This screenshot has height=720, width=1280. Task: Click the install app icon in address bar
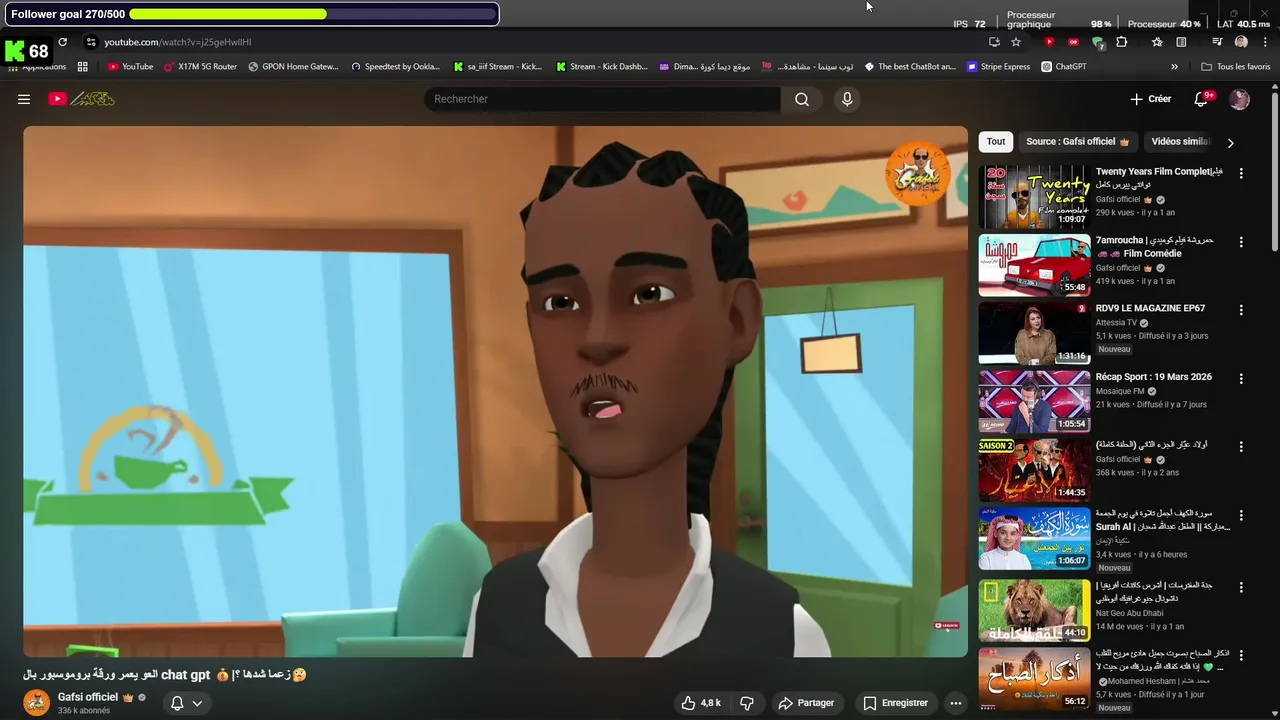(994, 42)
